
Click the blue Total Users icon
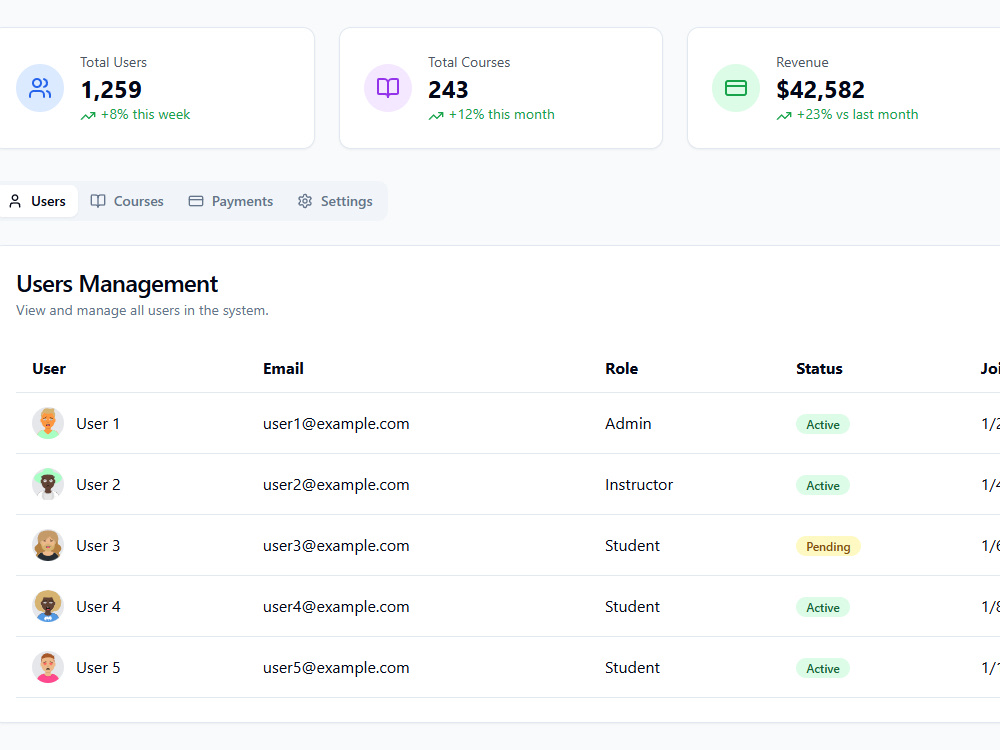click(40, 88)
